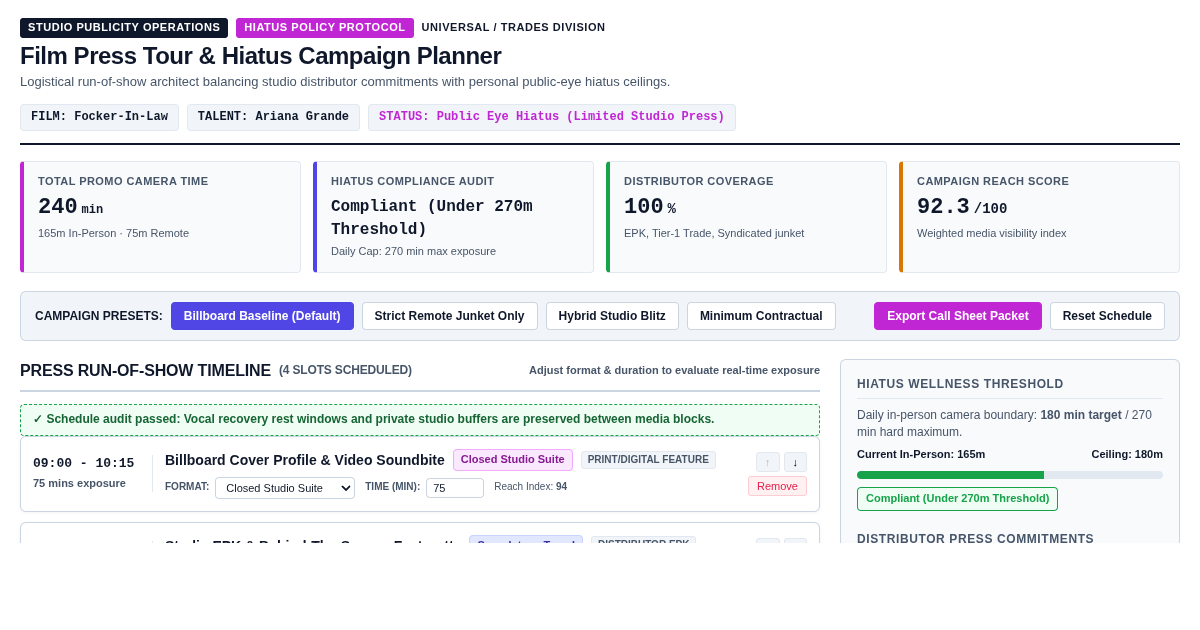
Task: Click the TALENT: Ariana Grande chip
Action: click(273, 117)
